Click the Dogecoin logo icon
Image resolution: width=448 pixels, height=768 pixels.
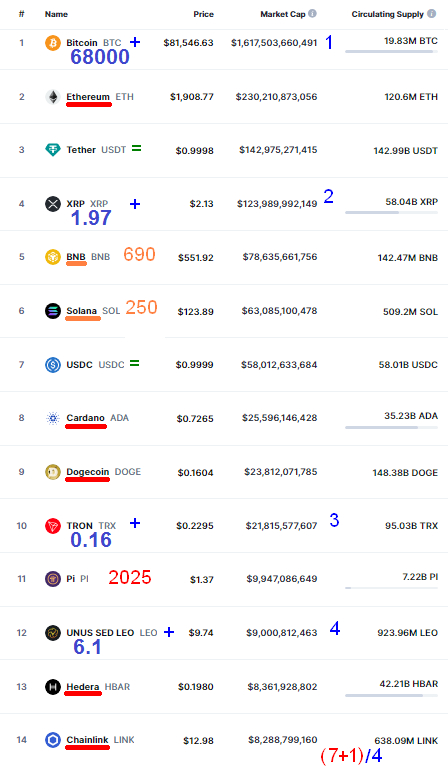(53, 472)
